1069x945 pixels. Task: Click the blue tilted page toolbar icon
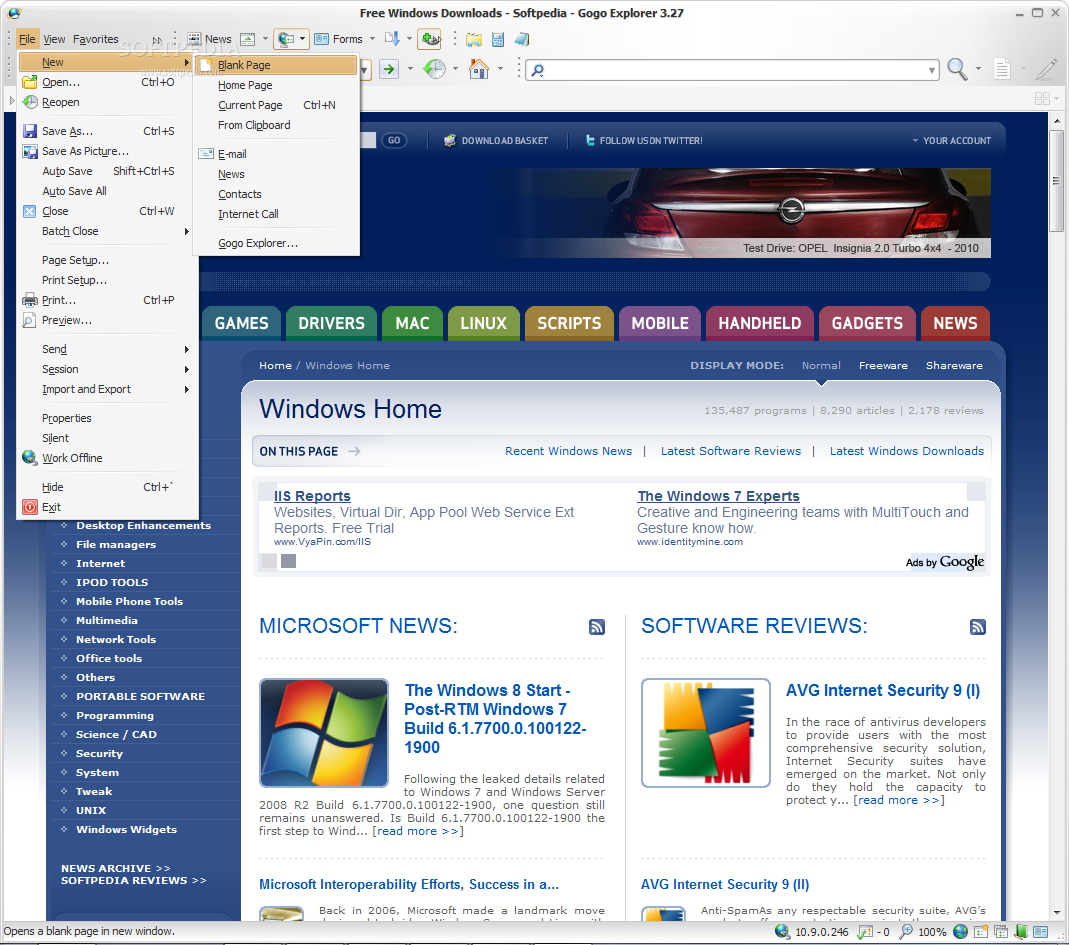(522, 40)
